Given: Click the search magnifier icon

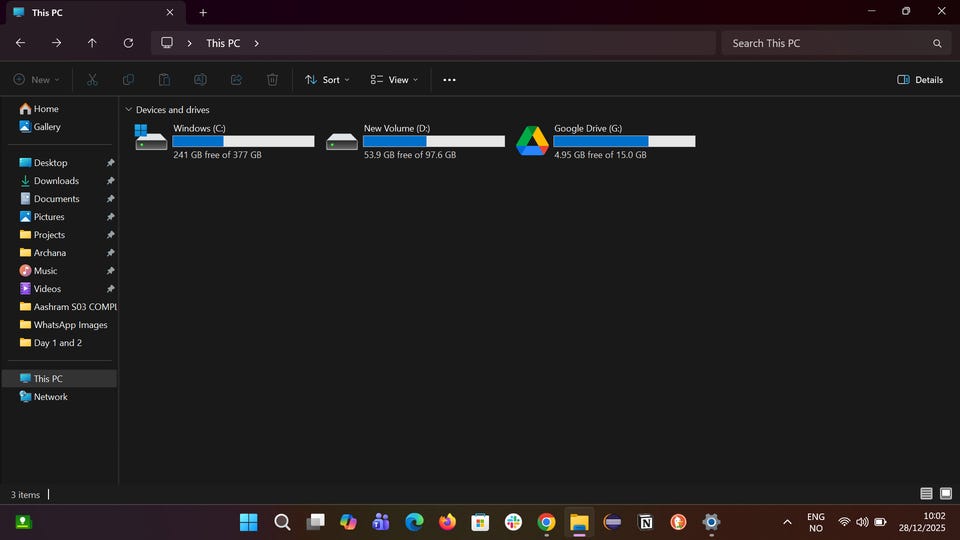Looking at the screenshot, I should tap(937, 43).
